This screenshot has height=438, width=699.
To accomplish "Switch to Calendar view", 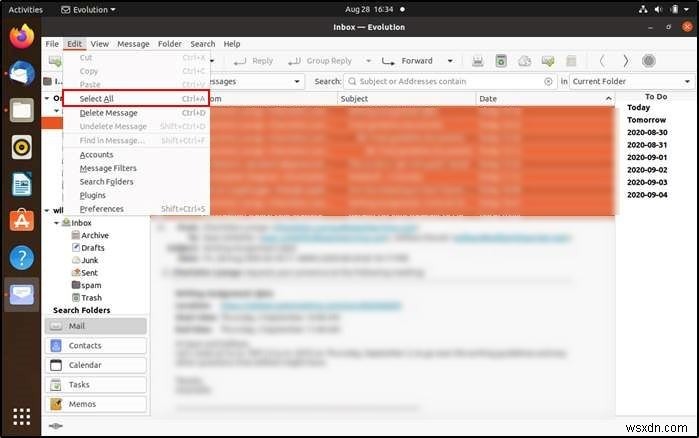I will click(x=95, y=365).
